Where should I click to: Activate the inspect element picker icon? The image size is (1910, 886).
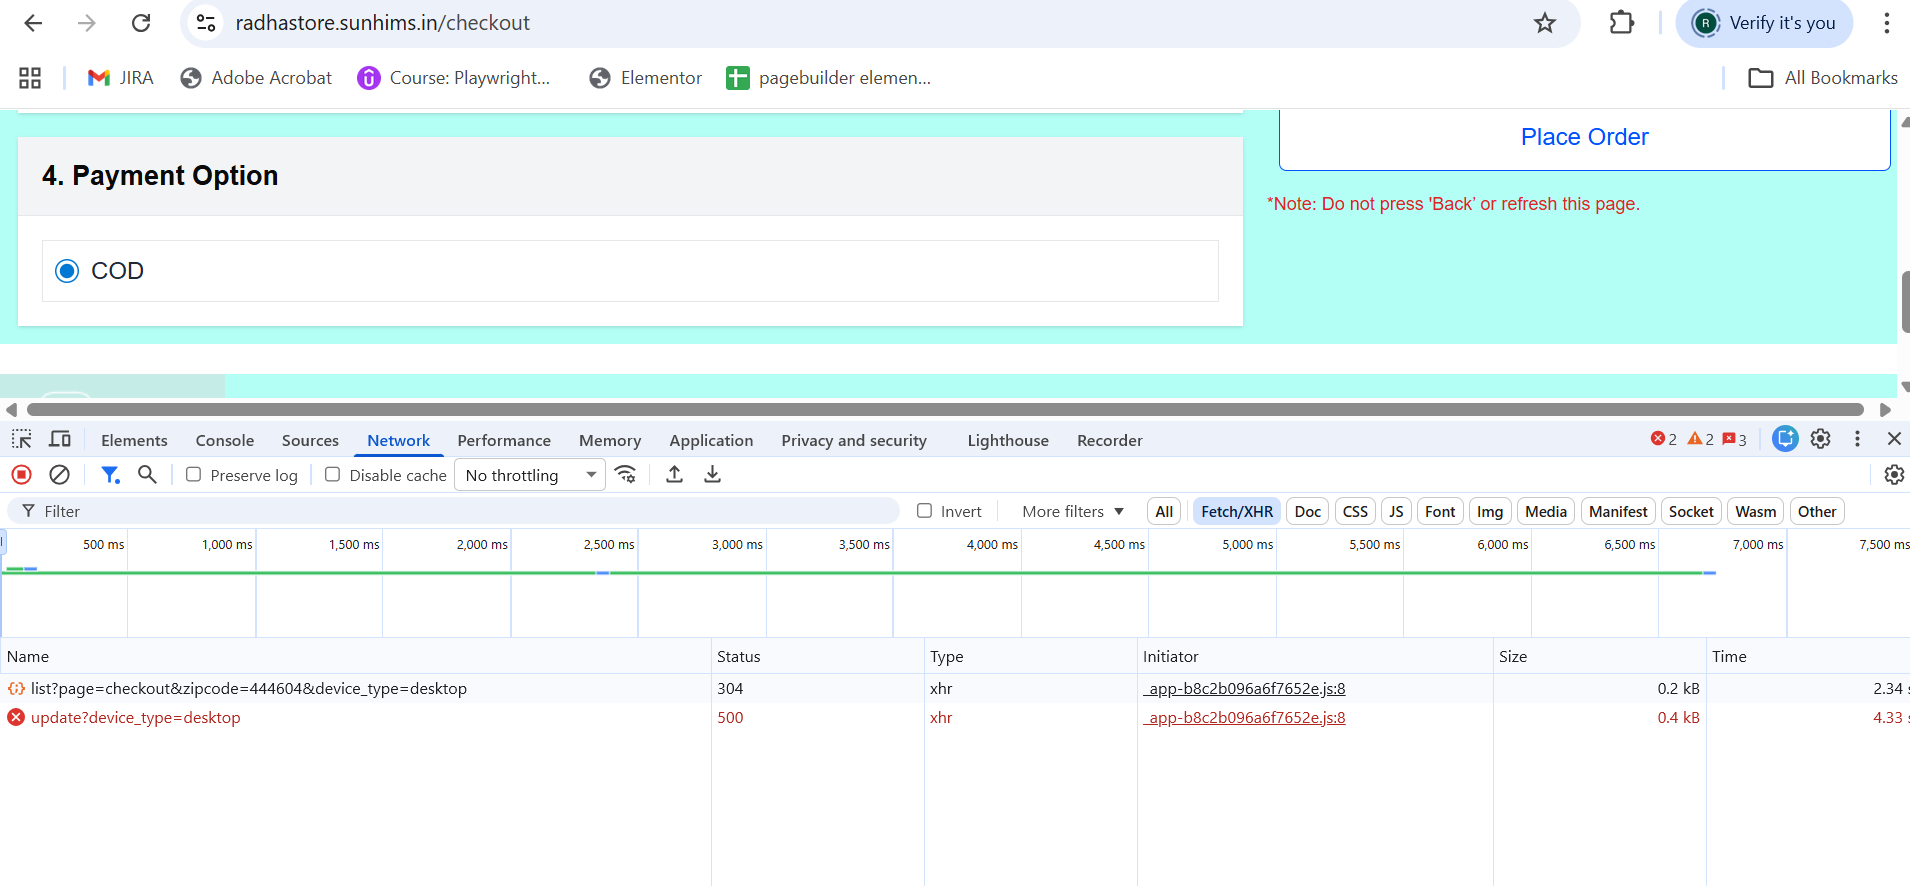[22, 439]
